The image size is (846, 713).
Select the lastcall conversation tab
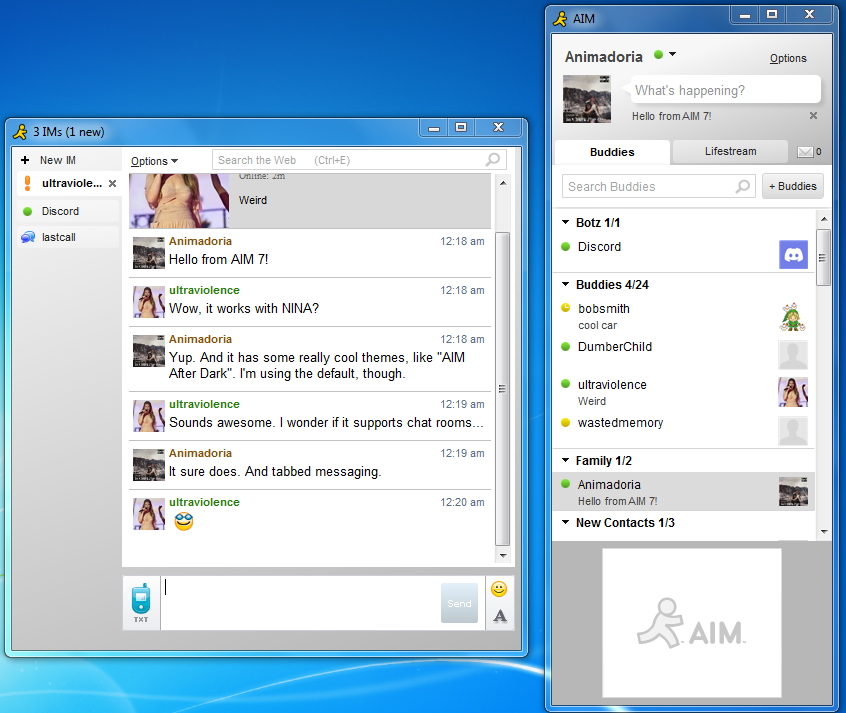coord(68,237)
